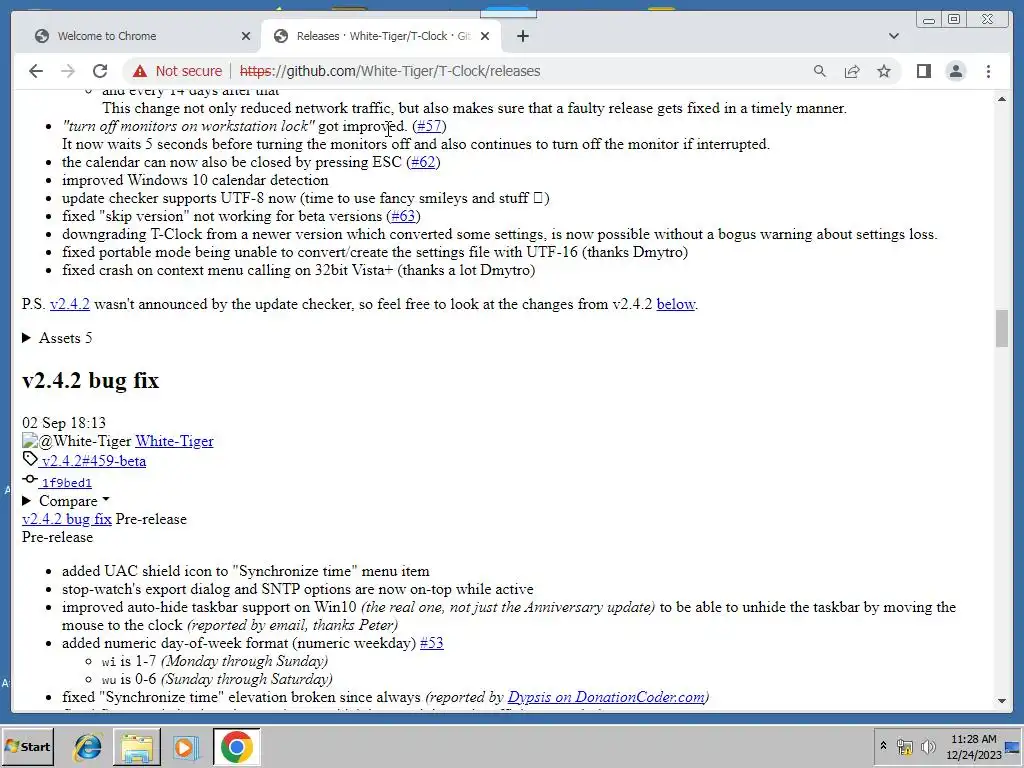Open issue #62 link

tap(423, 162)
